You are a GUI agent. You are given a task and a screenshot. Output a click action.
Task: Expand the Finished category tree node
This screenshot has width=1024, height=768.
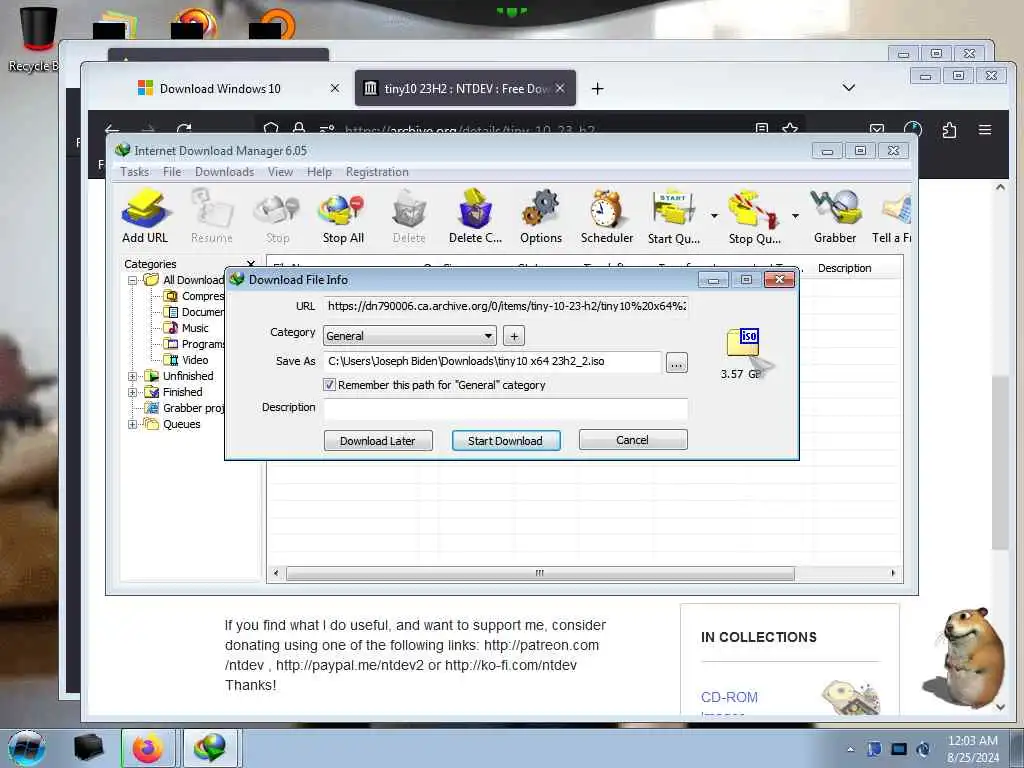click(133, 392)
